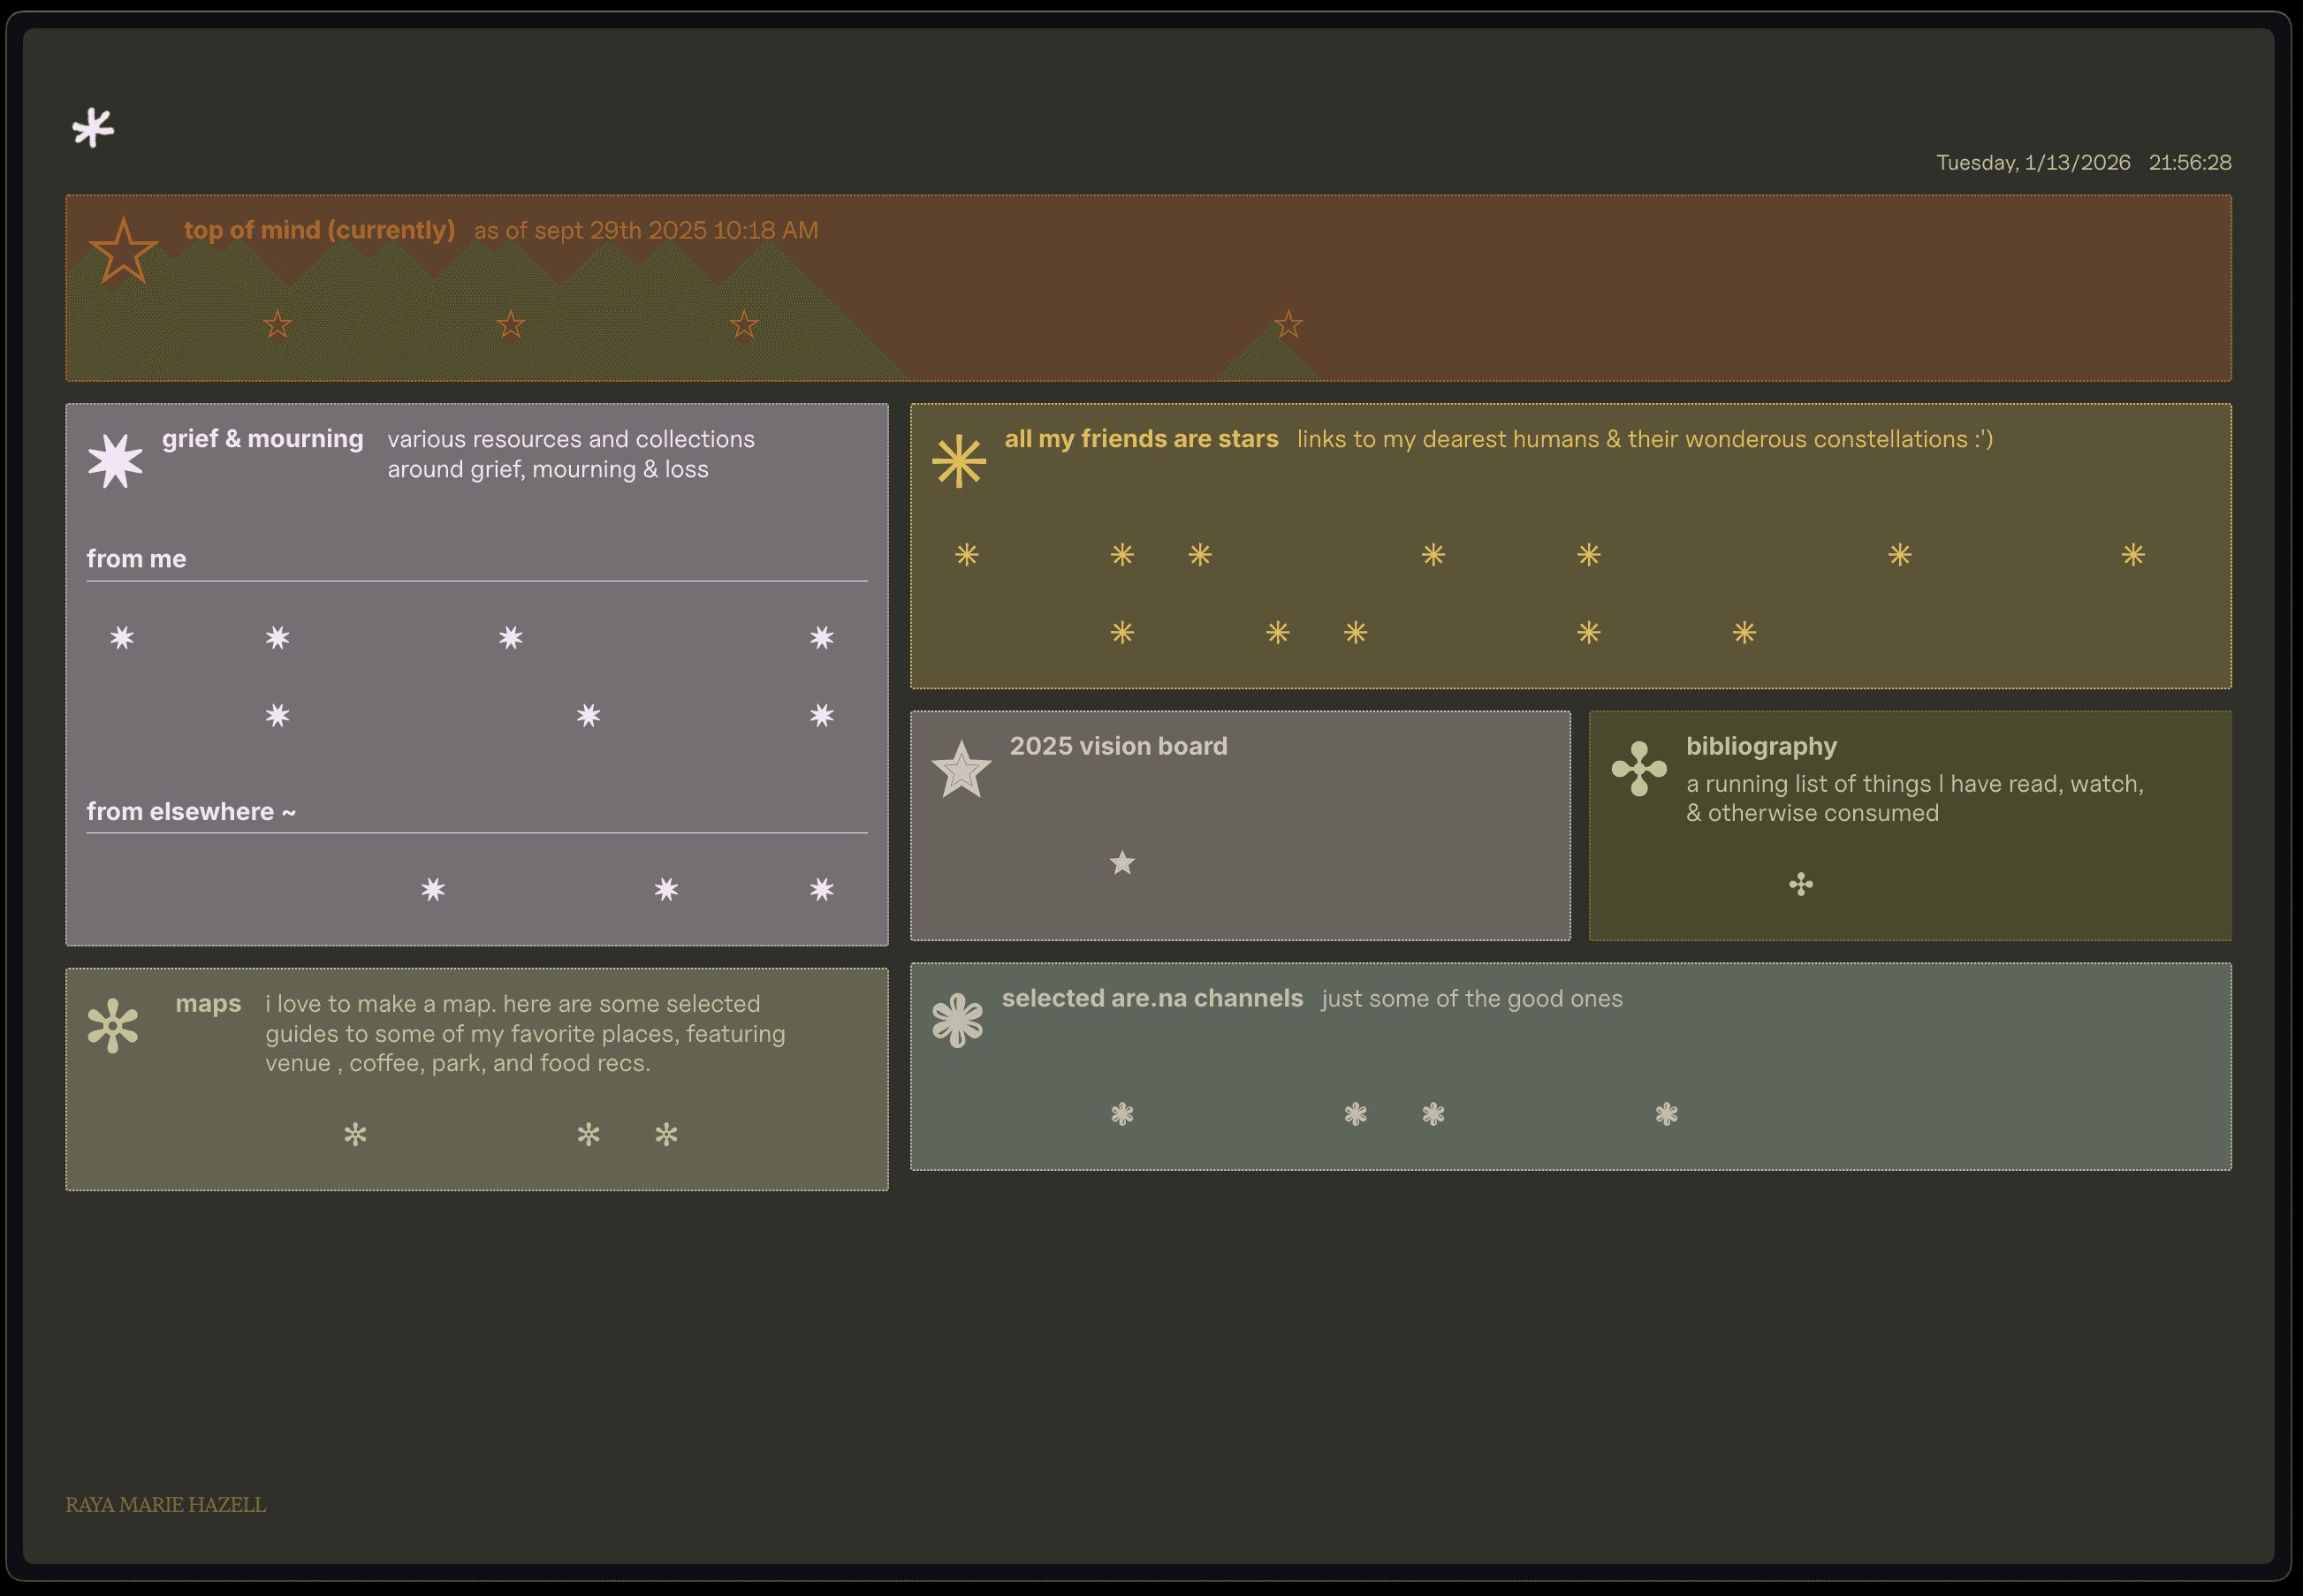Click the large clover icon beside bibliography
Screen dimensions: 2303x1596
point(1639,768)
